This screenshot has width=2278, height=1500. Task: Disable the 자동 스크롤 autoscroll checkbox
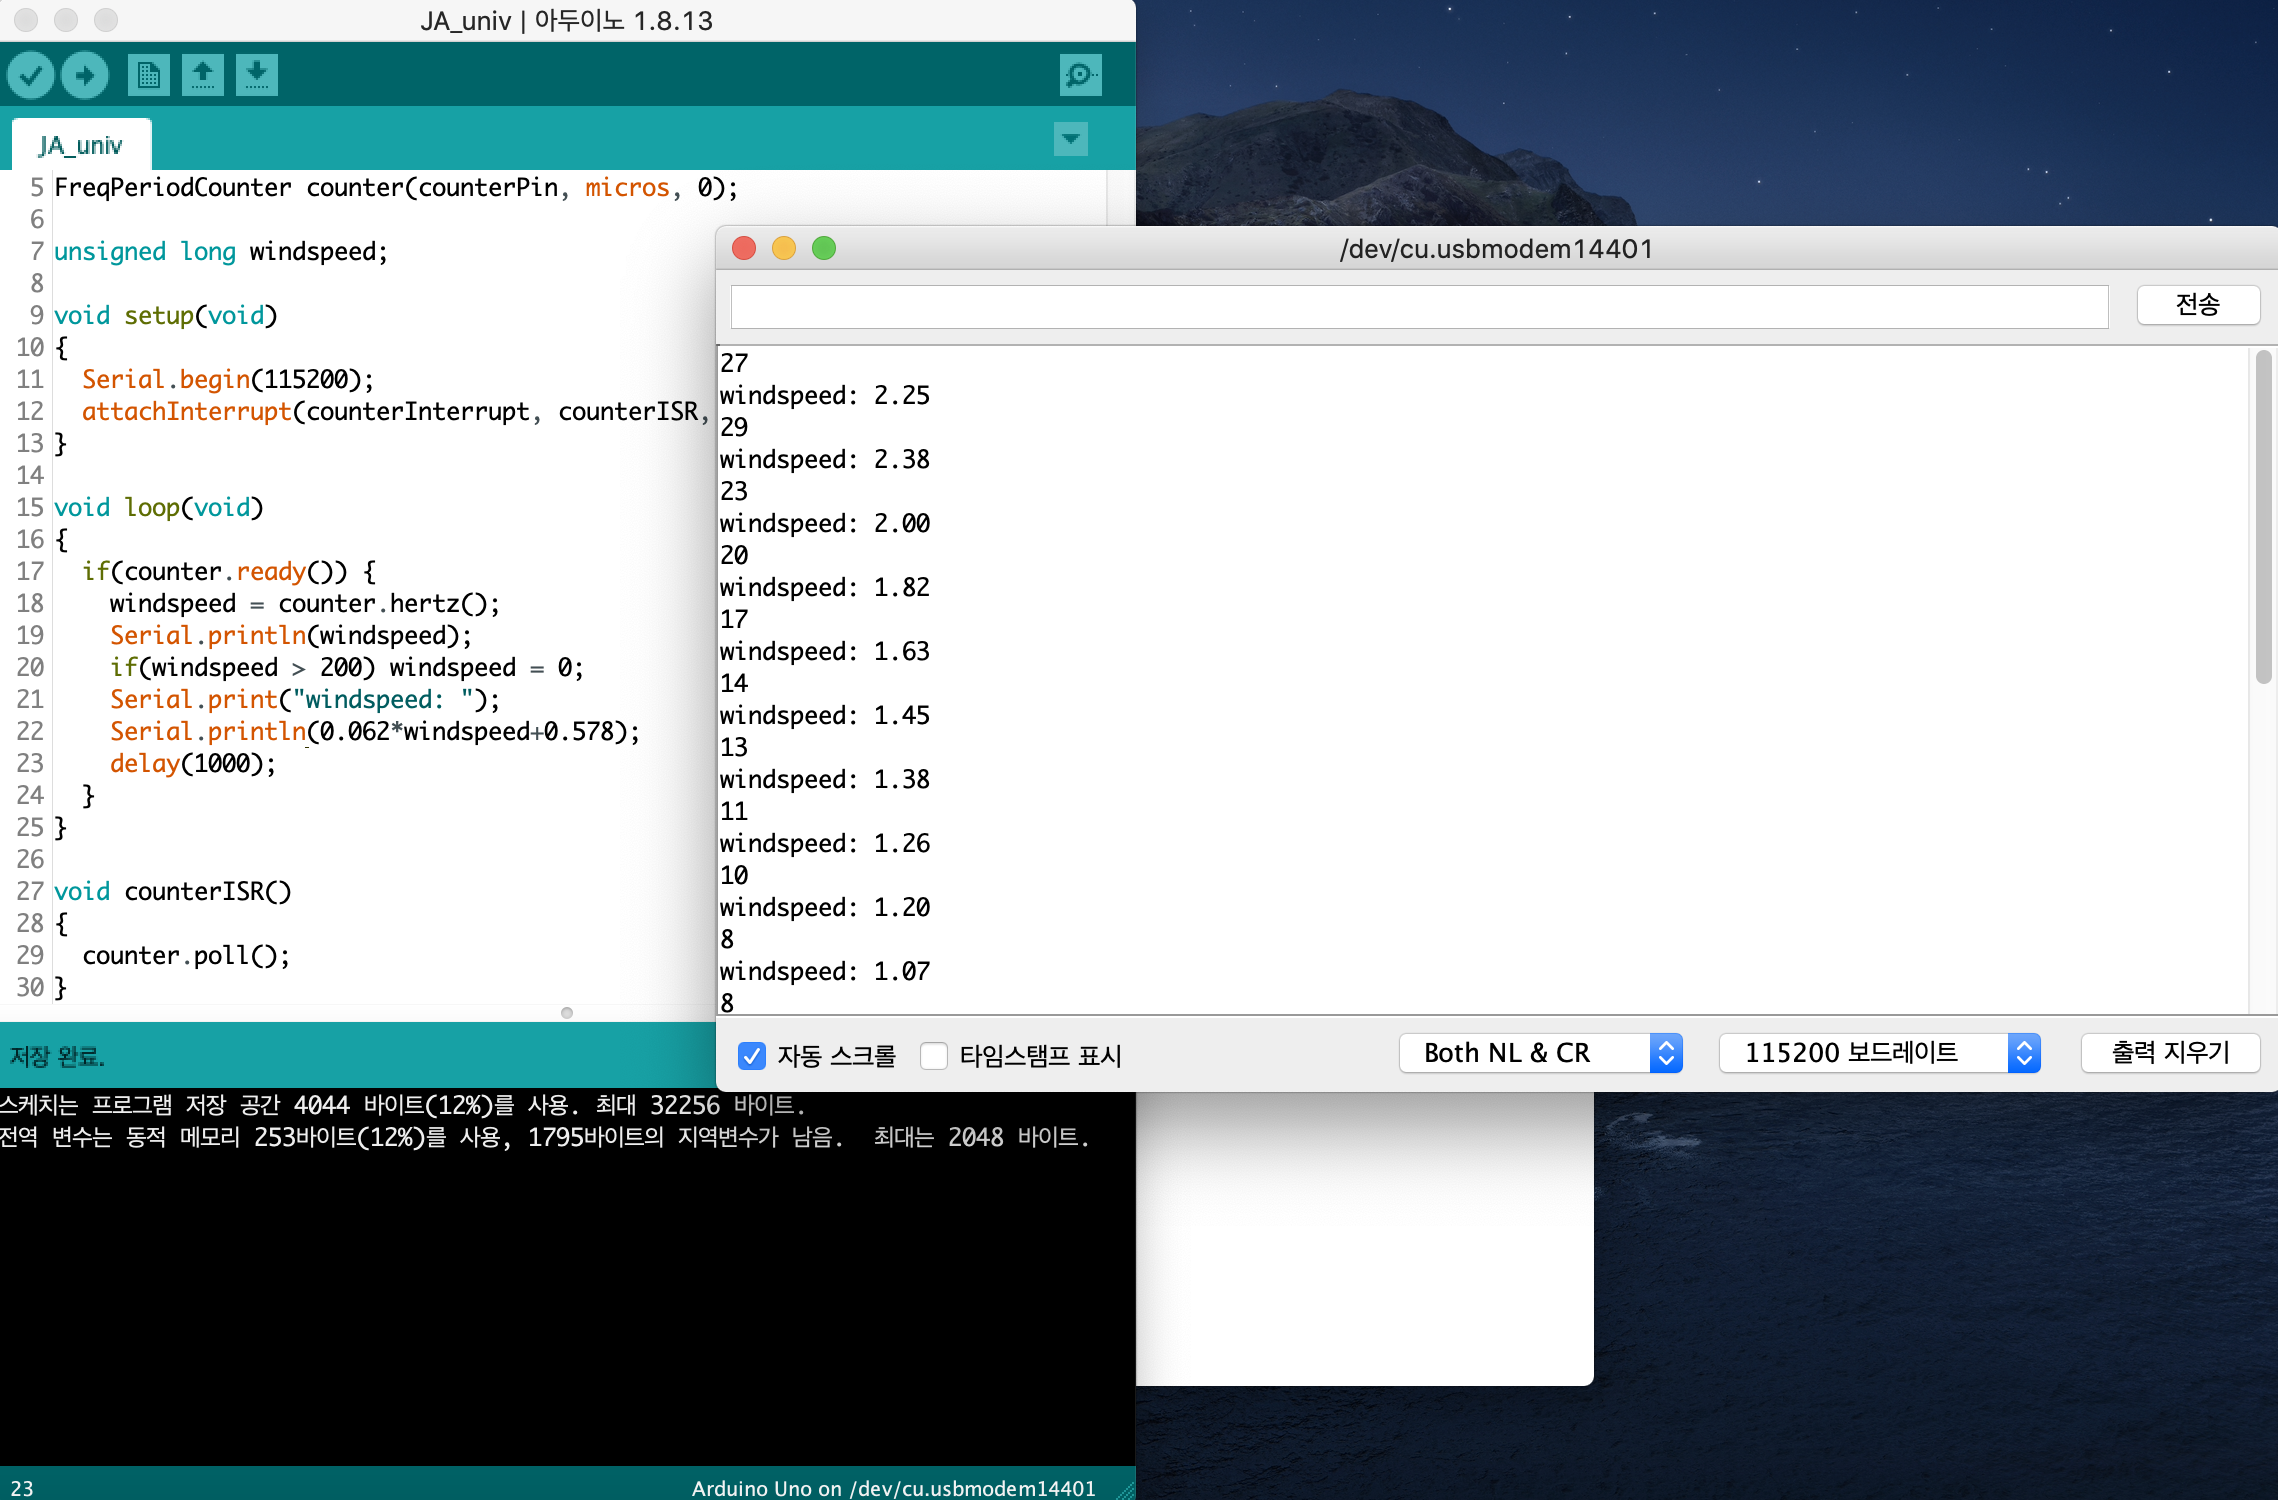click(751, 1055)
